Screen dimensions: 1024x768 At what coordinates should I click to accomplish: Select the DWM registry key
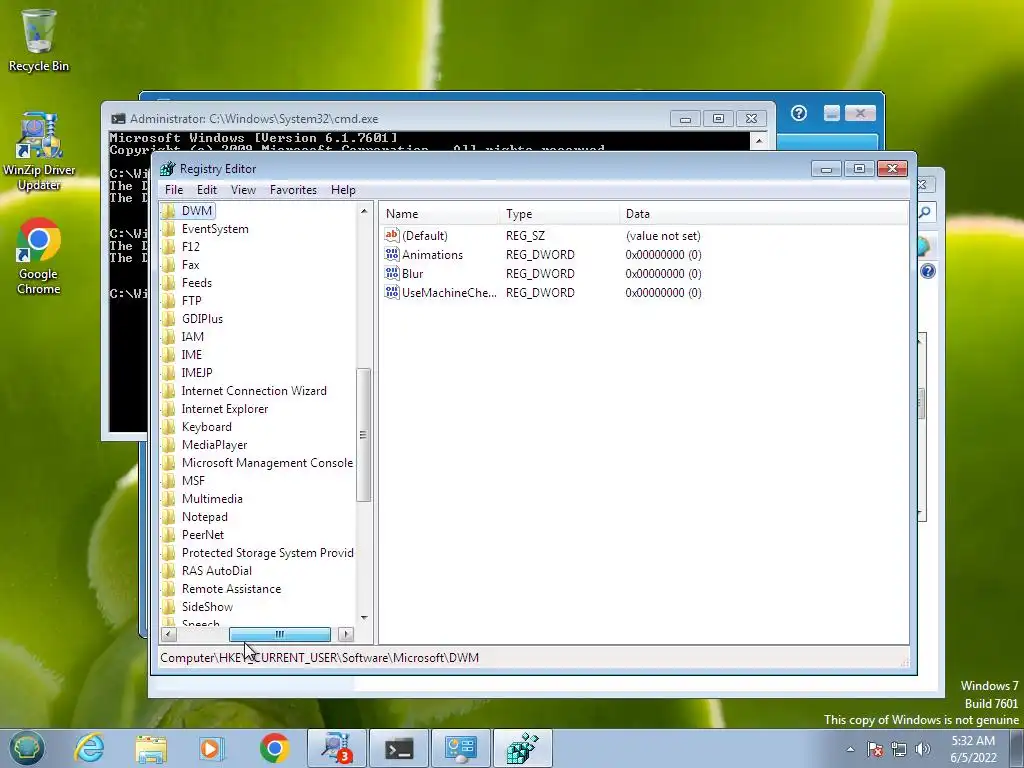[x=197, y=211]
